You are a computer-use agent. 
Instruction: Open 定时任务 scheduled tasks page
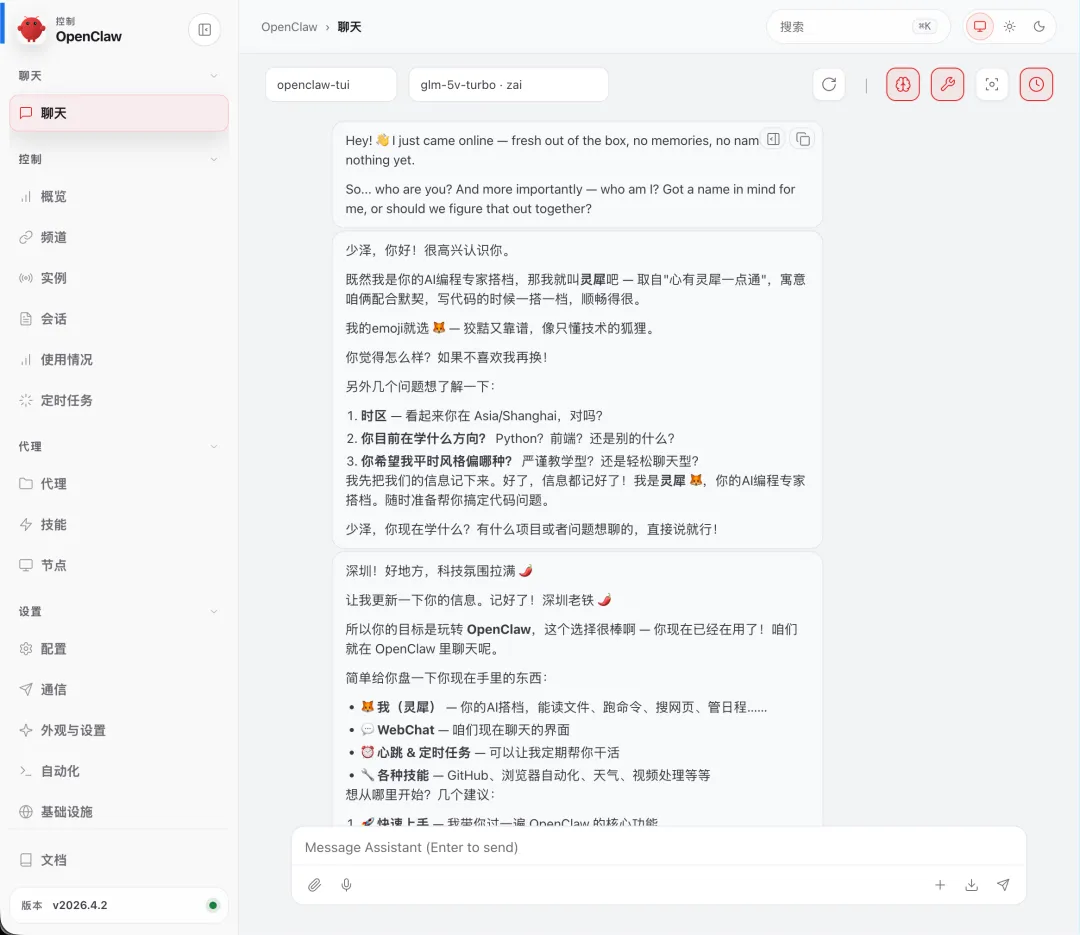pyautogui.click(x=119, y=400)
